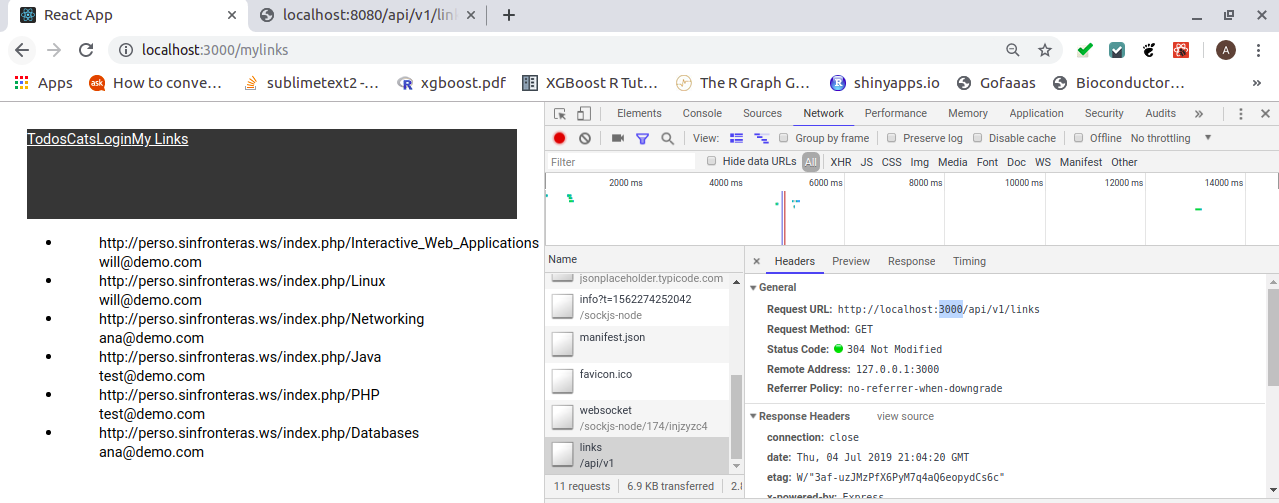Click the network Filter text field

[x=620, y=162]
